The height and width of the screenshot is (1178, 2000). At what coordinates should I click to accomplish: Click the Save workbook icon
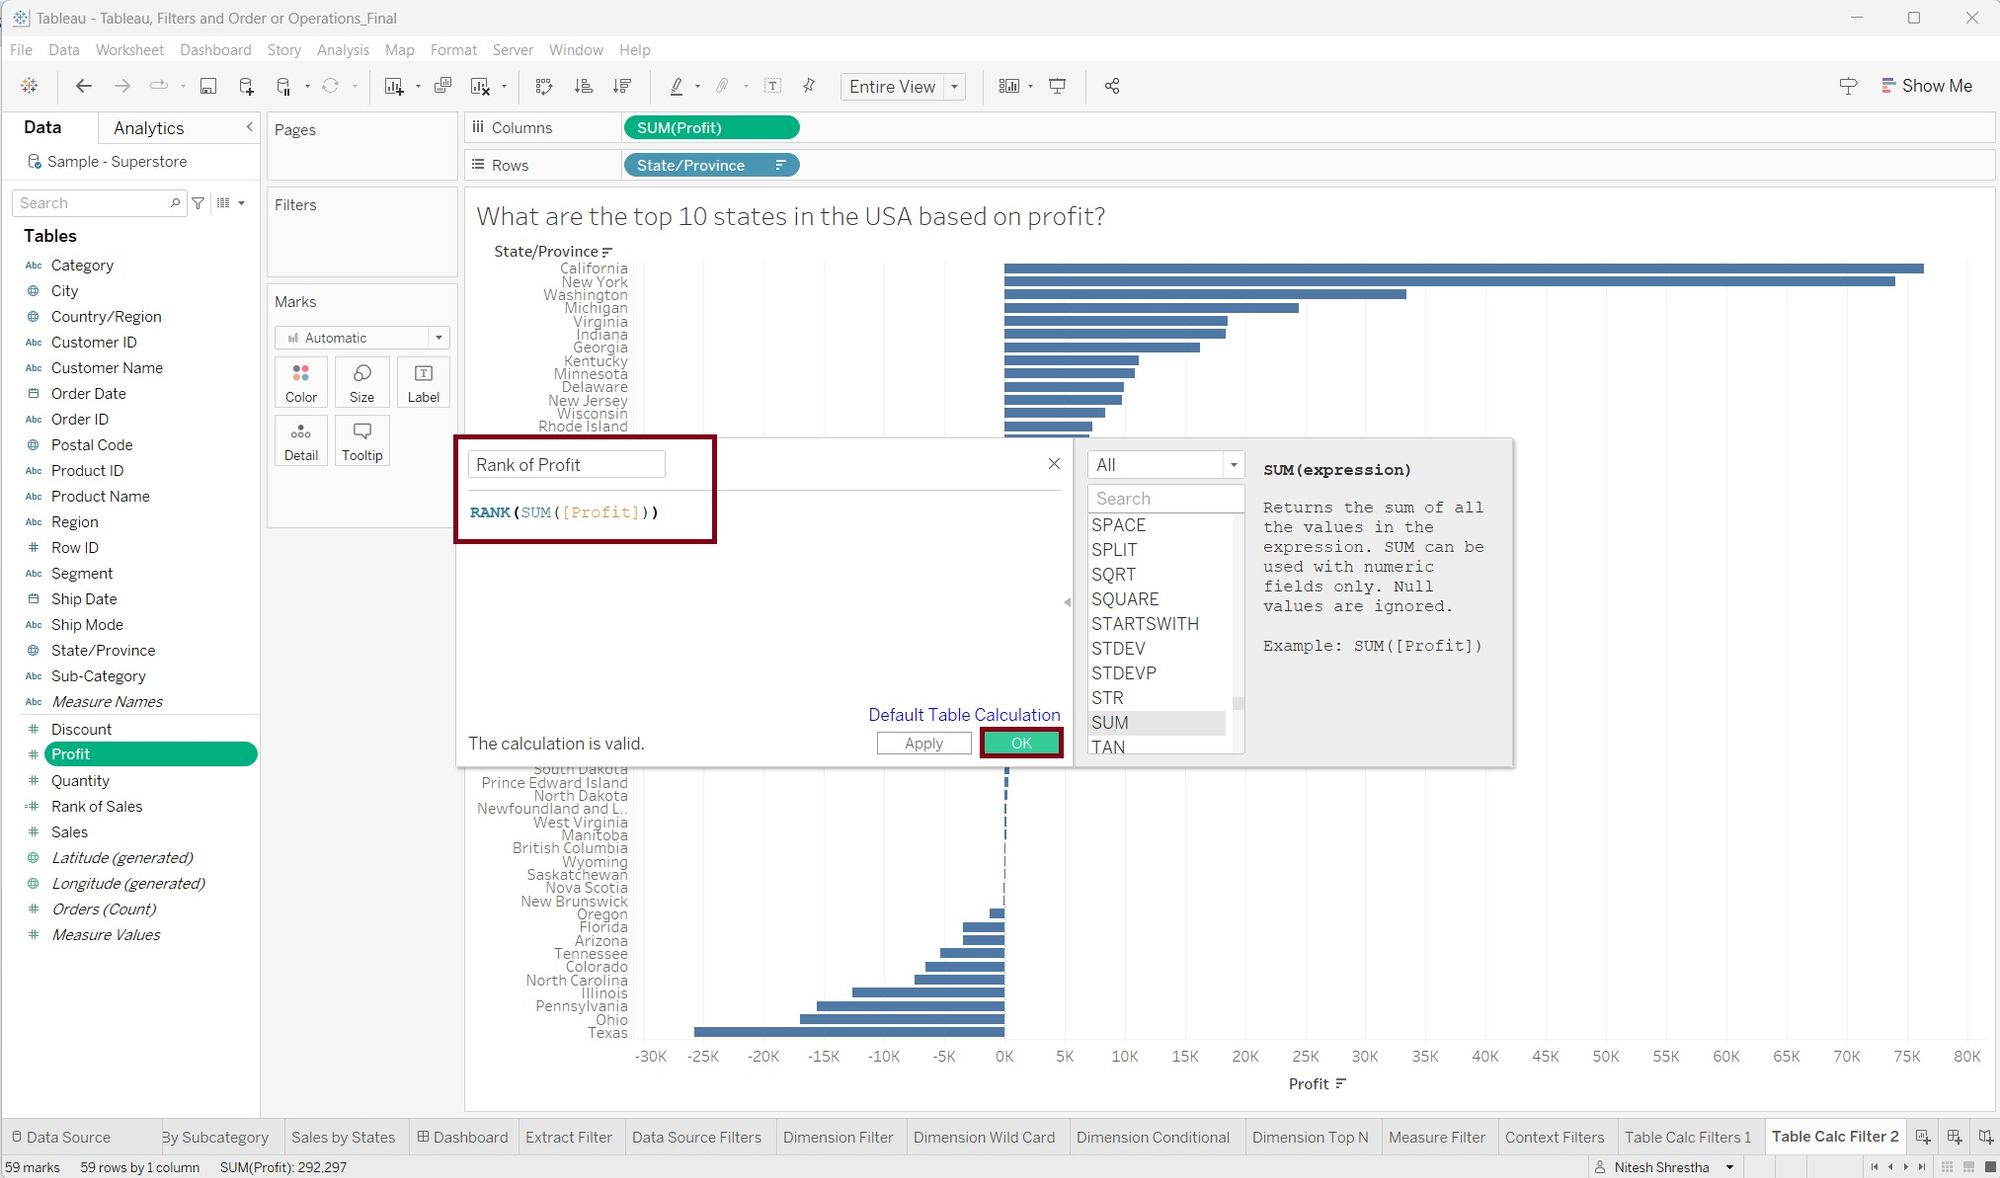[208, 86]
